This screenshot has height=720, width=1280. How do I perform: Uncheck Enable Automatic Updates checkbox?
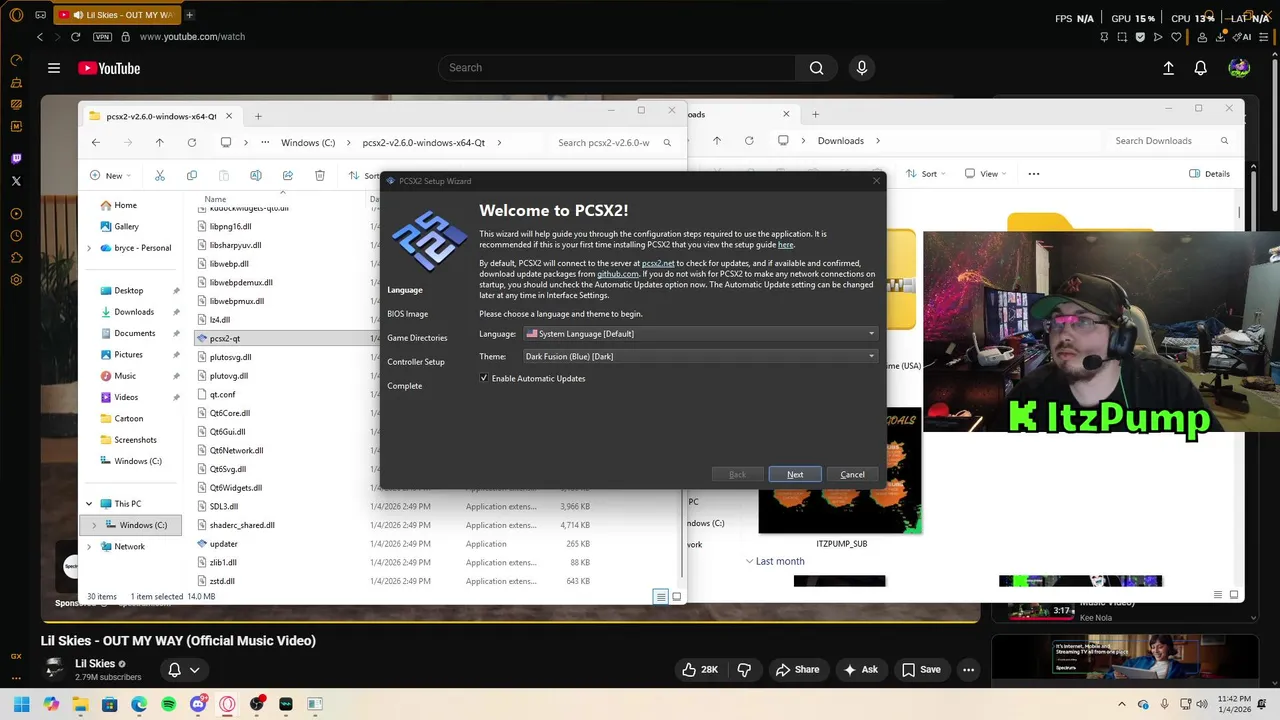484,378
